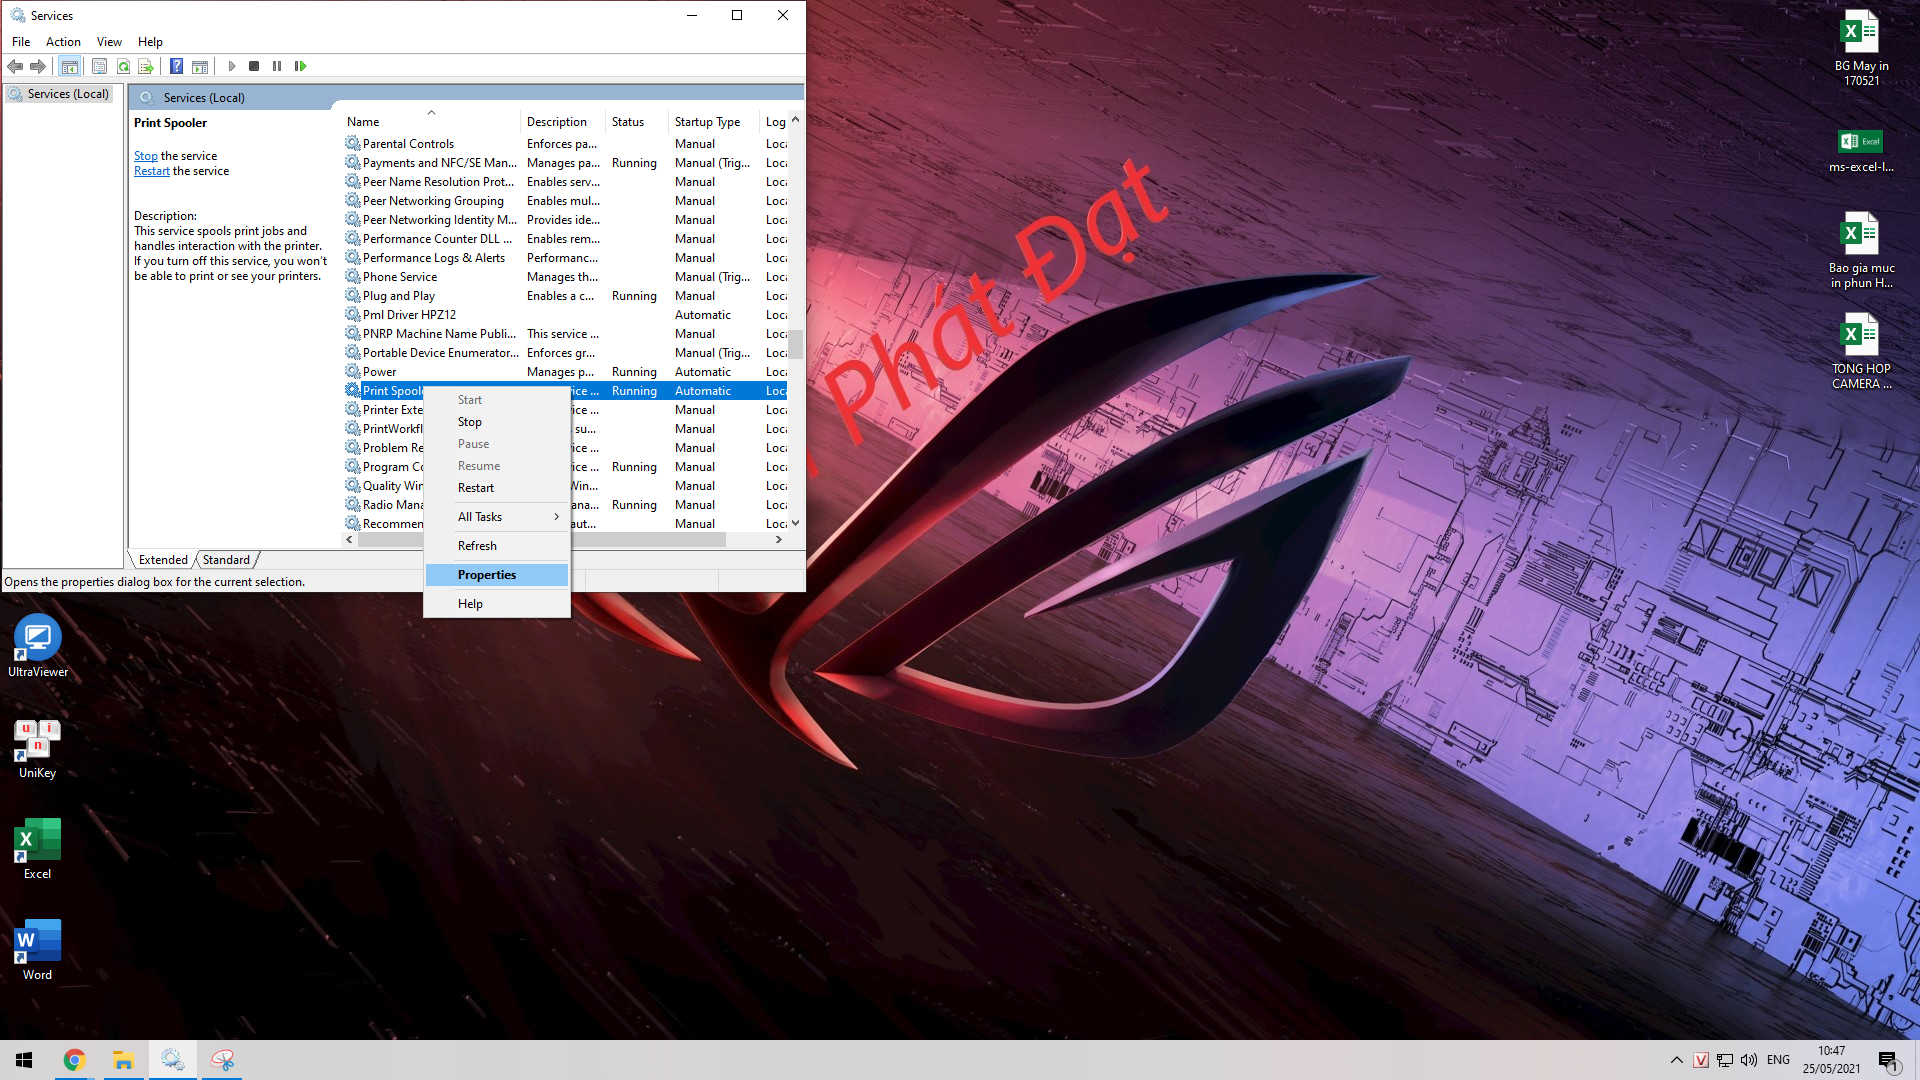This screenshot has width=1920, height=1080.
Task: Select the Portable Device Enumerator service
Action: point(566,353)
